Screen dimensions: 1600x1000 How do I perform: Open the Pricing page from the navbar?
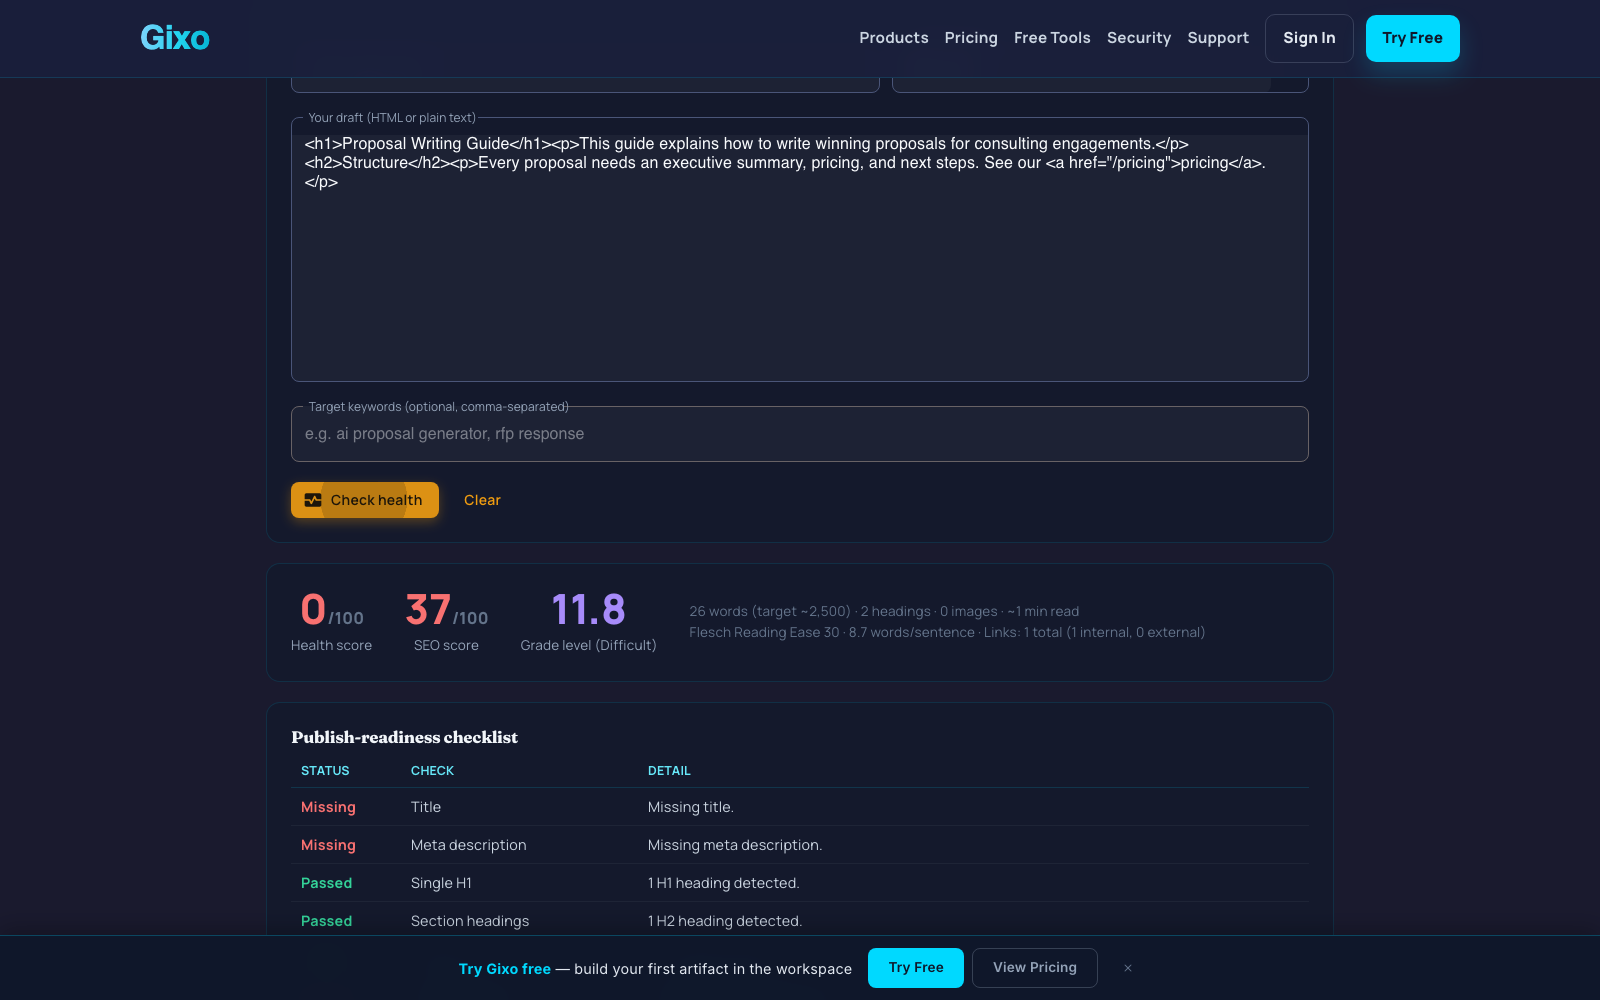(x=971, y=38)
